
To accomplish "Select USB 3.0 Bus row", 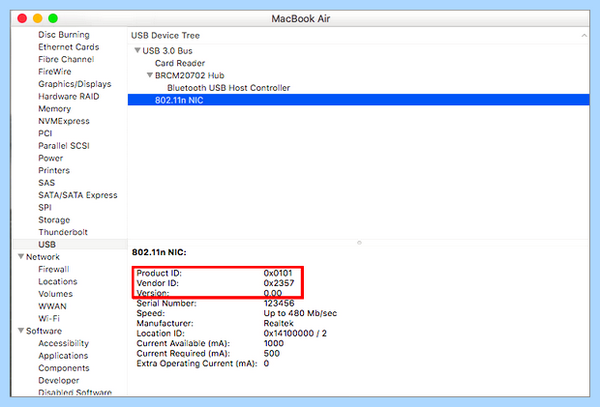I will pyautogui.click(x=167, y=50).
